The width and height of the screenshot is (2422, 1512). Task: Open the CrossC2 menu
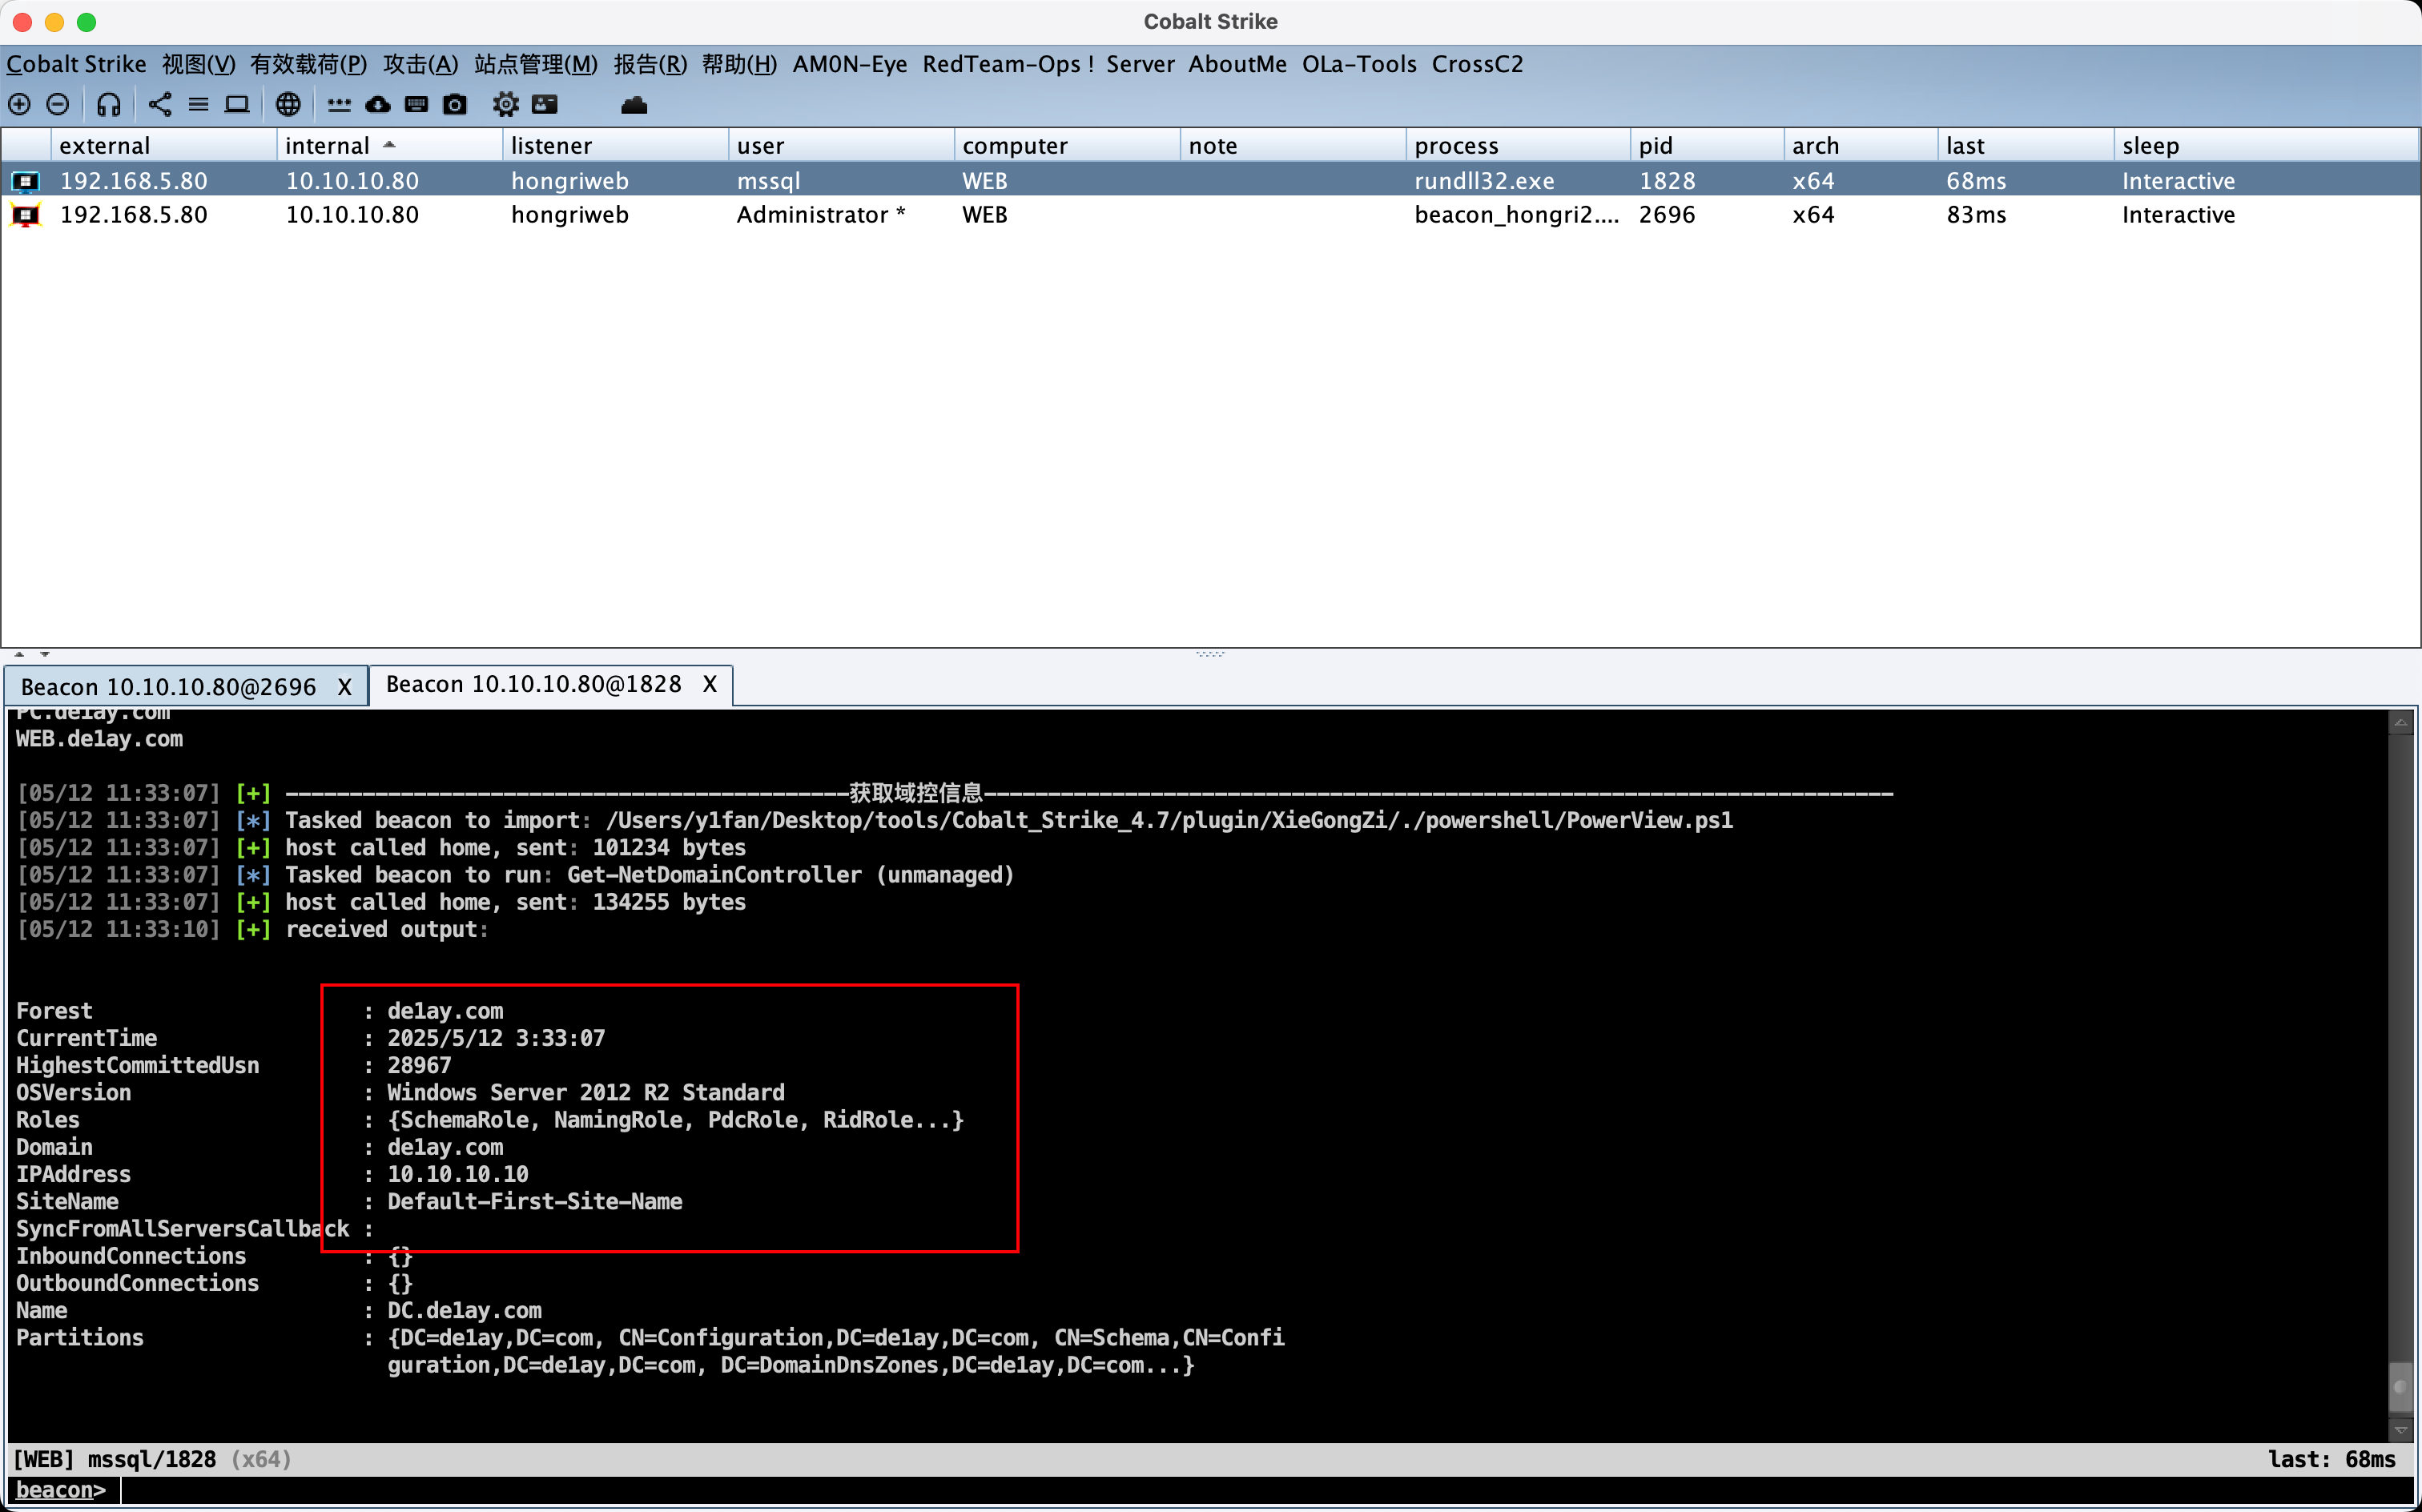1476,64
